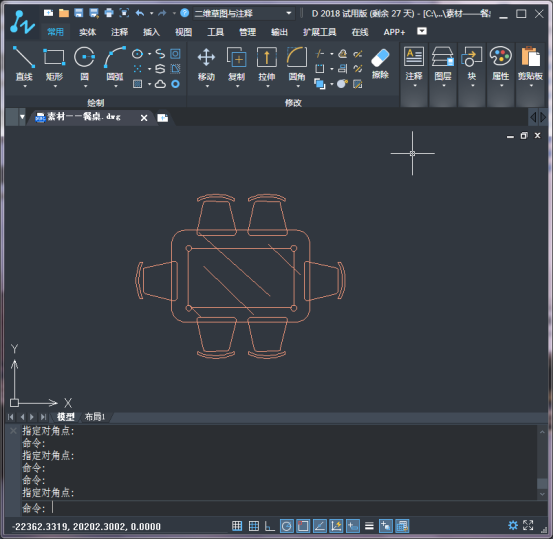554x540 pixels.
Task: Open the Layers (图层) panel icon
Action: (443, 57)
